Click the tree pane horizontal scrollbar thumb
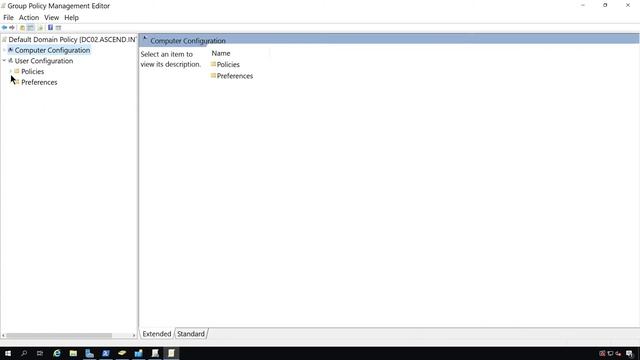This screenshot has width=640, height=360. (x=59, y=336)
